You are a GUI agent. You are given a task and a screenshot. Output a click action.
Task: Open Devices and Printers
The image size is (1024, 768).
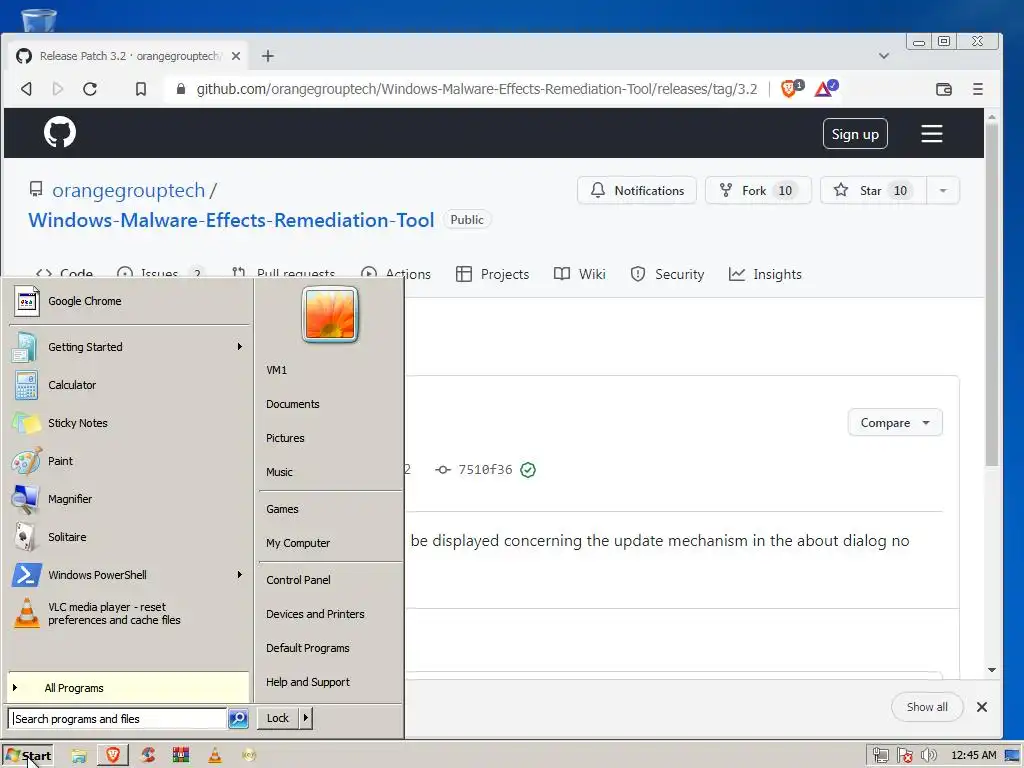pos(315,614)
